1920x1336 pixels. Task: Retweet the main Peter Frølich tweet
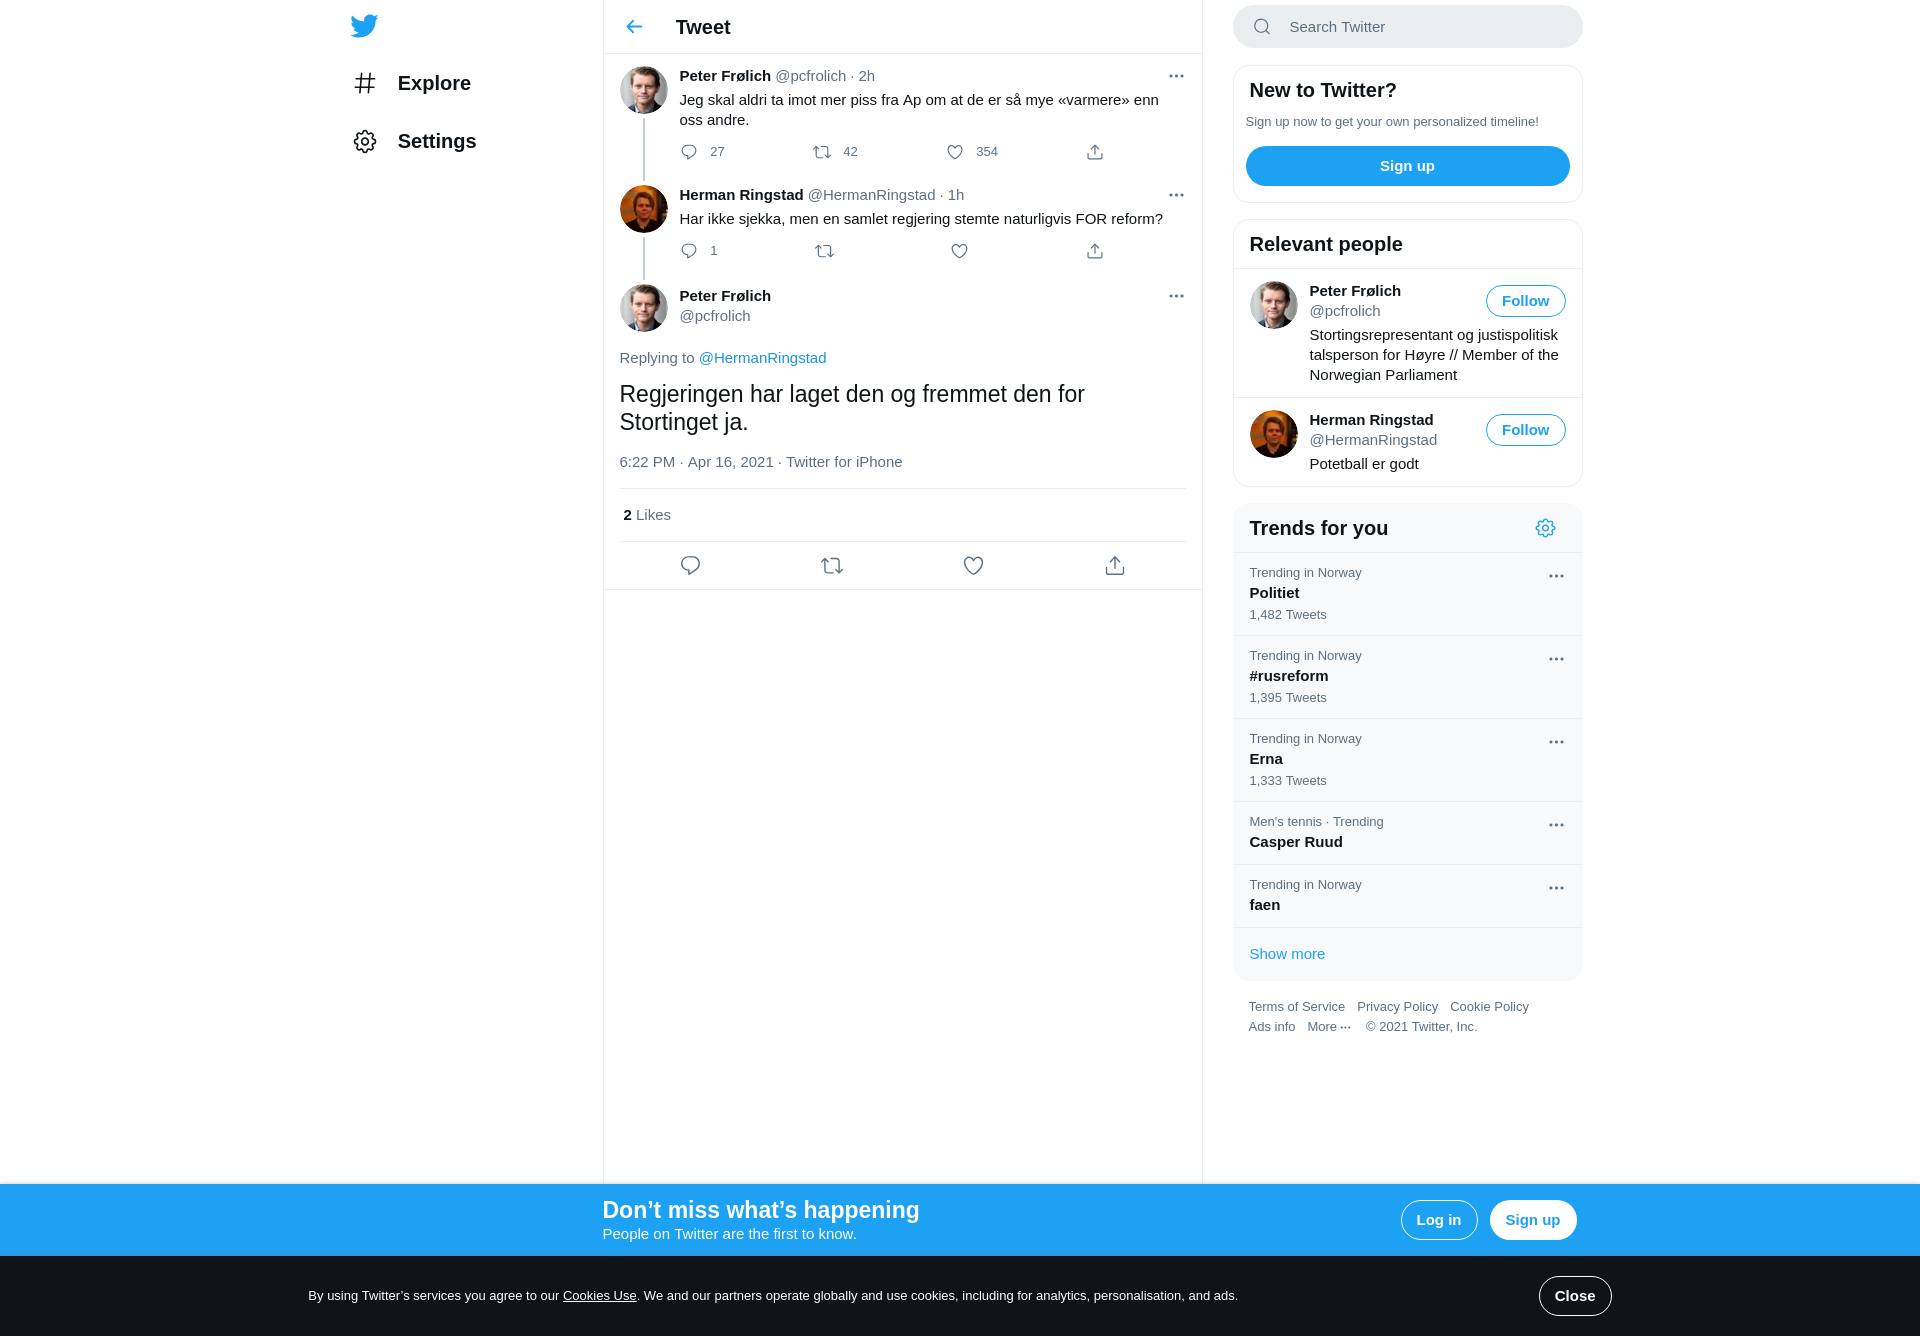(832, 566)
